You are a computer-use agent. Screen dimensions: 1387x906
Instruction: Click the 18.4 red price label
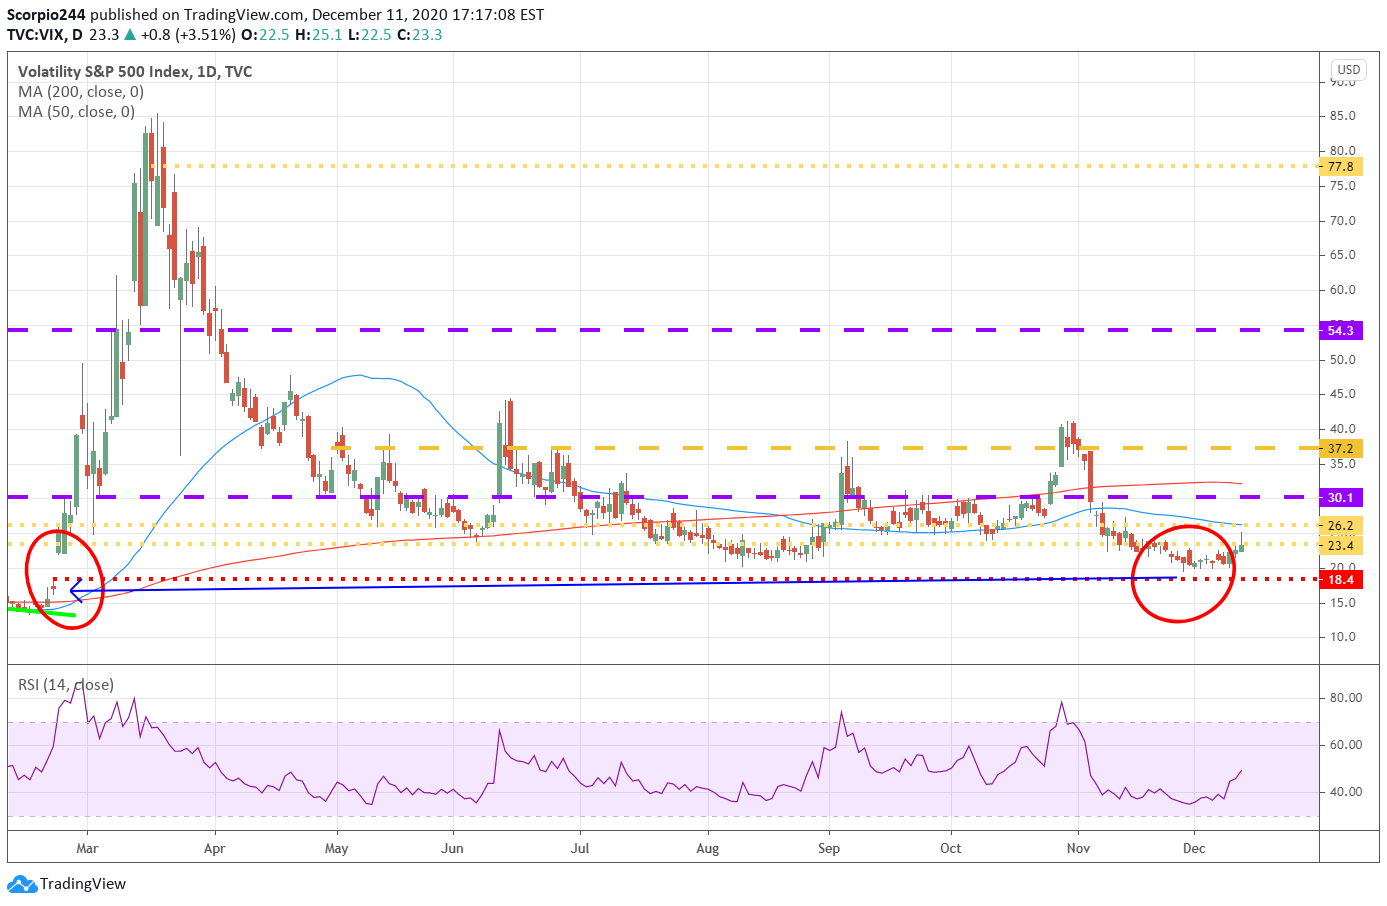[1341, 580]
